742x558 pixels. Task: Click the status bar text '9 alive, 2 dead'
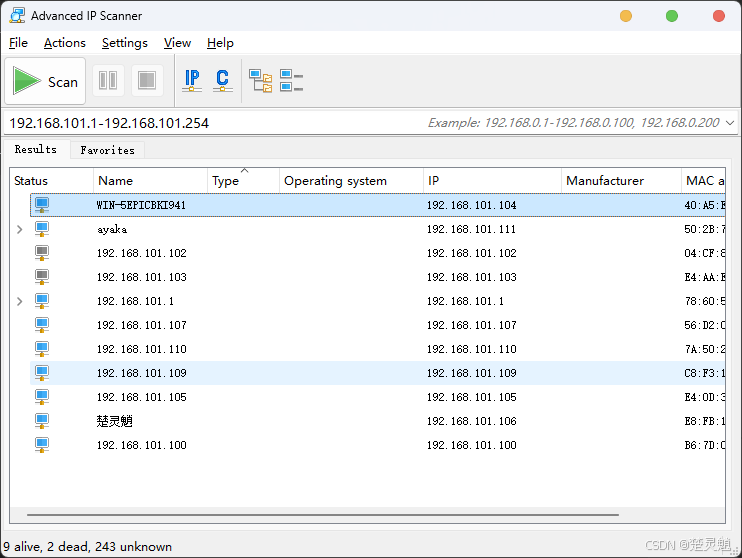[x=46, y=547]
